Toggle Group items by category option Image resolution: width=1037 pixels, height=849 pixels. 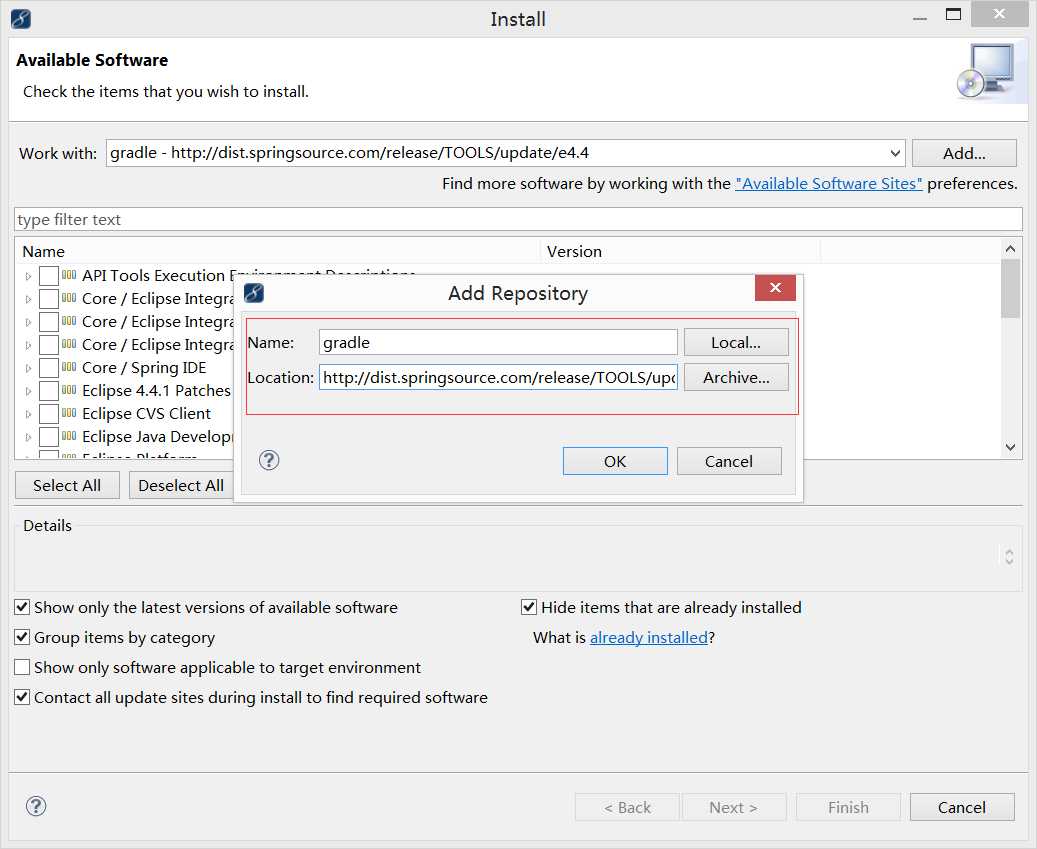[22, 637]
